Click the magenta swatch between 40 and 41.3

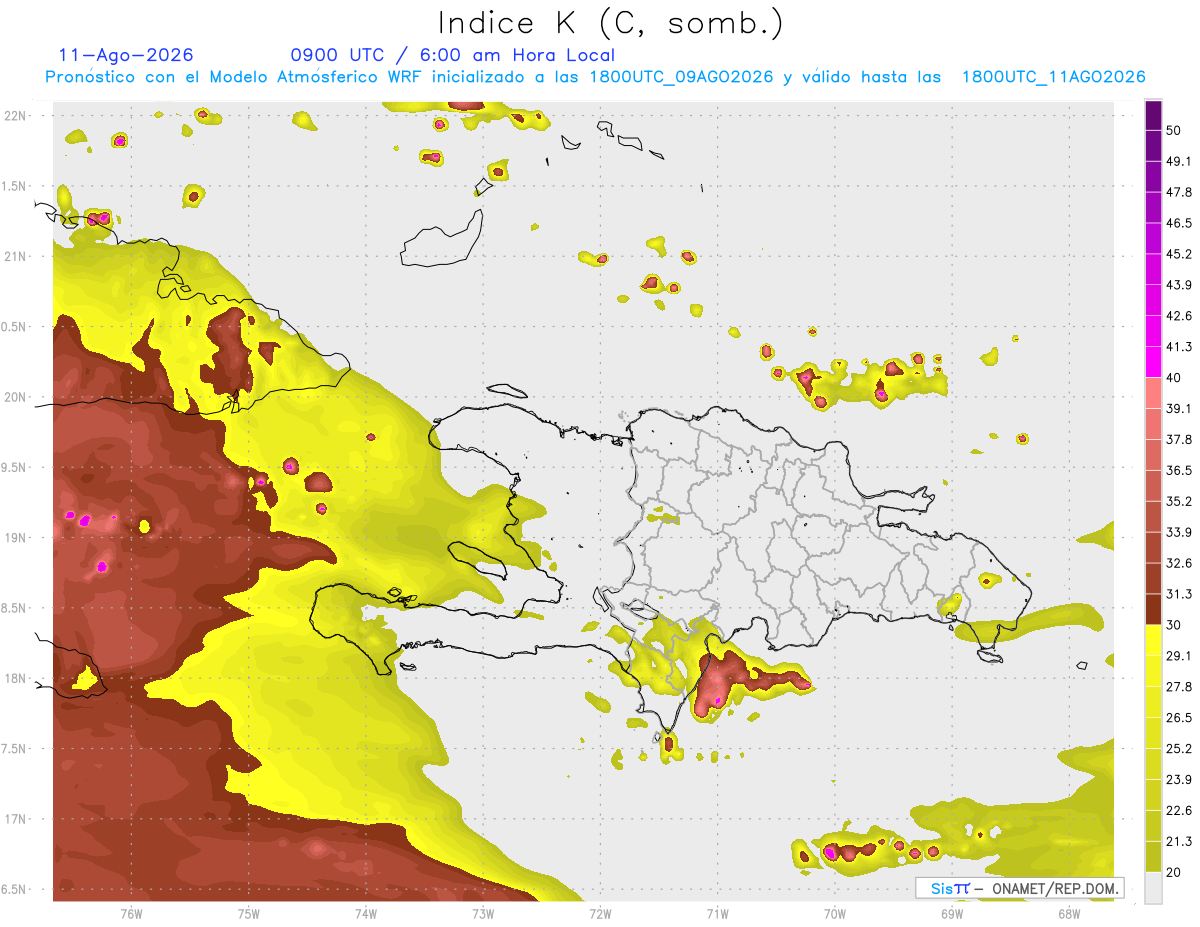(1153, 362)
